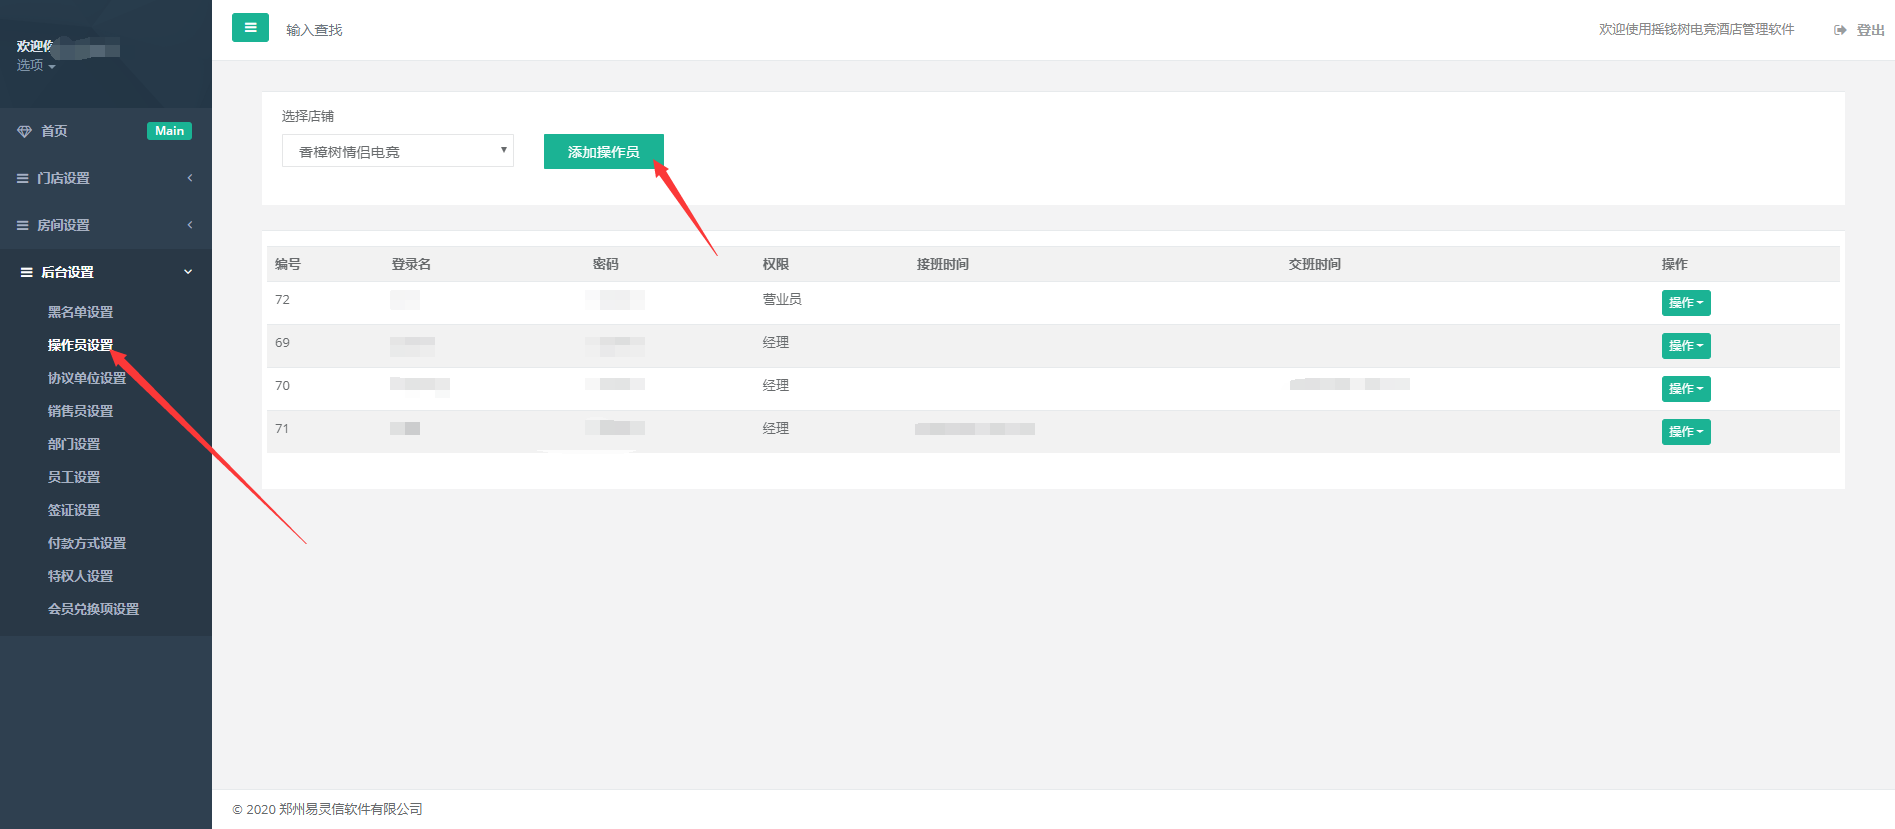Open 操作 dropdown for operator 72
1895x829 pixels.
tap(1685, 303)
